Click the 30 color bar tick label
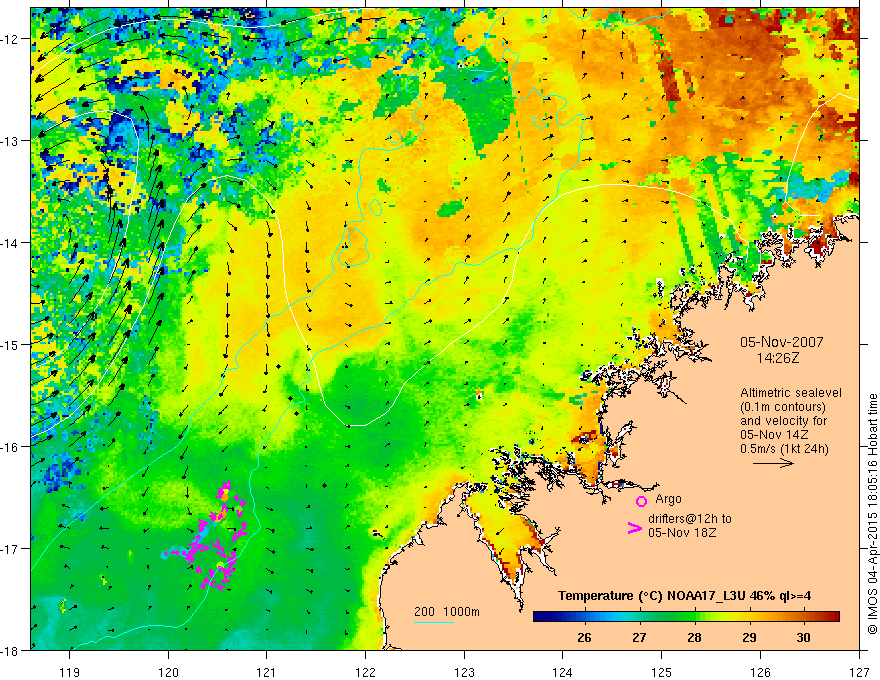This screenshot has width=880, height=680. tap(804, 637)
